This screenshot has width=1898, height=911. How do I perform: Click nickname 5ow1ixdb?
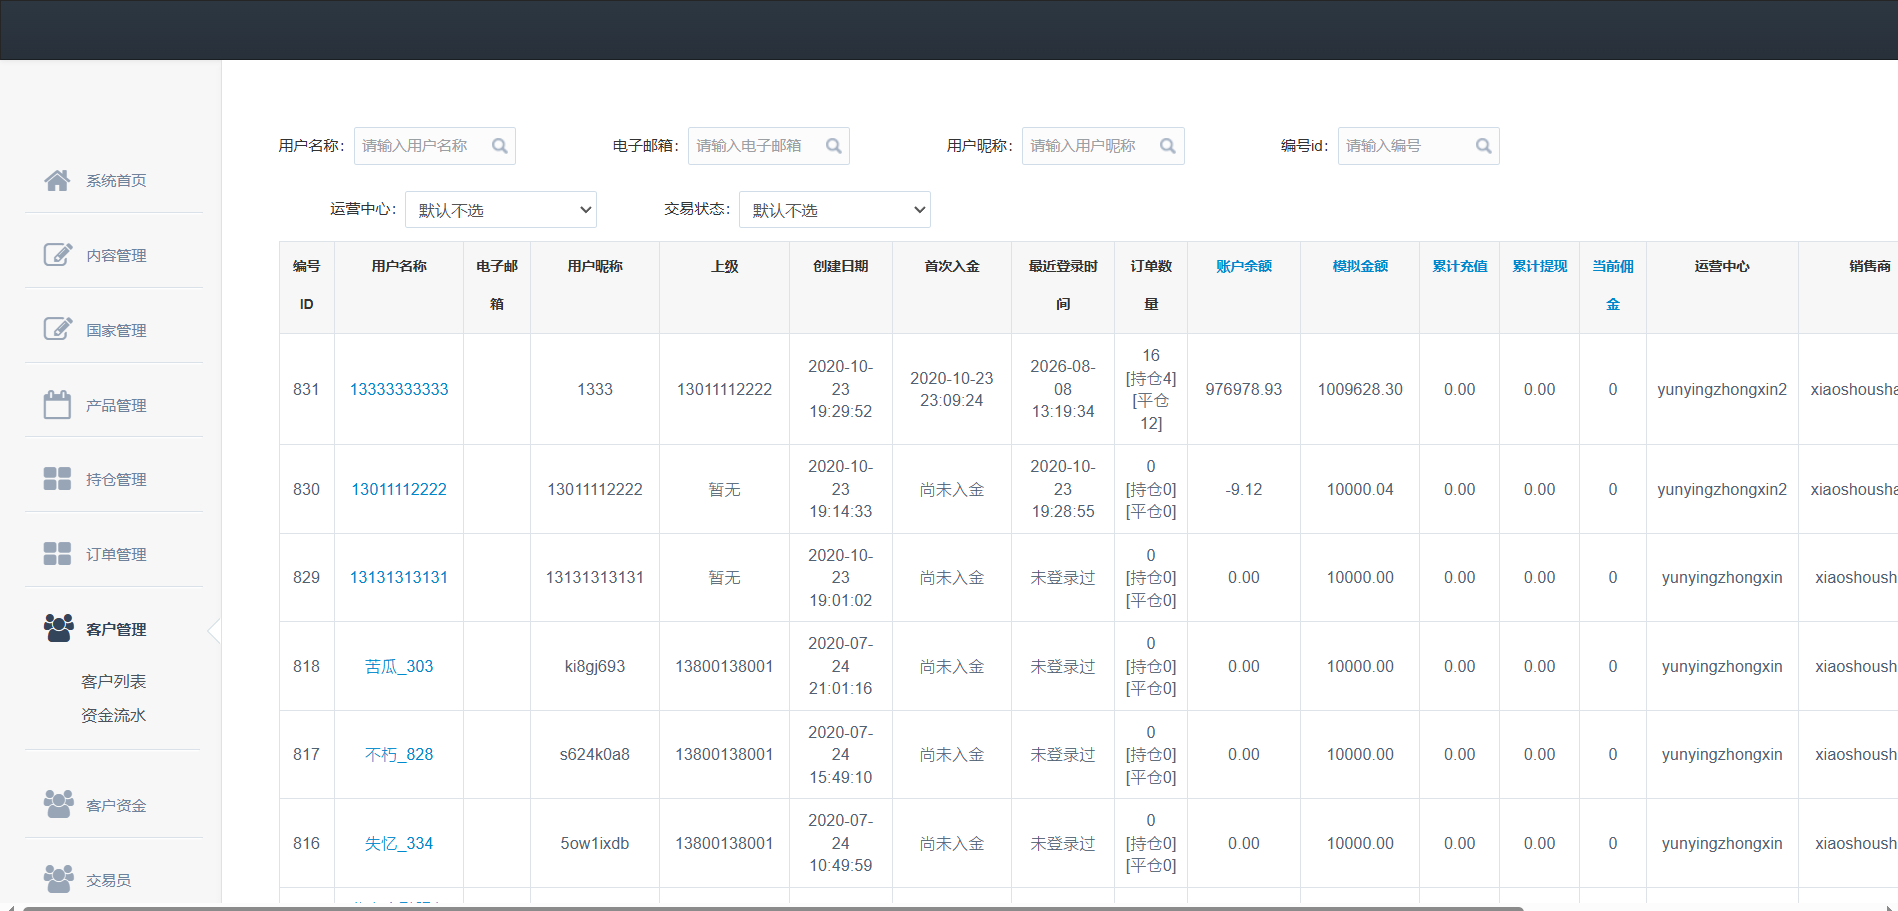pos(595,843)
